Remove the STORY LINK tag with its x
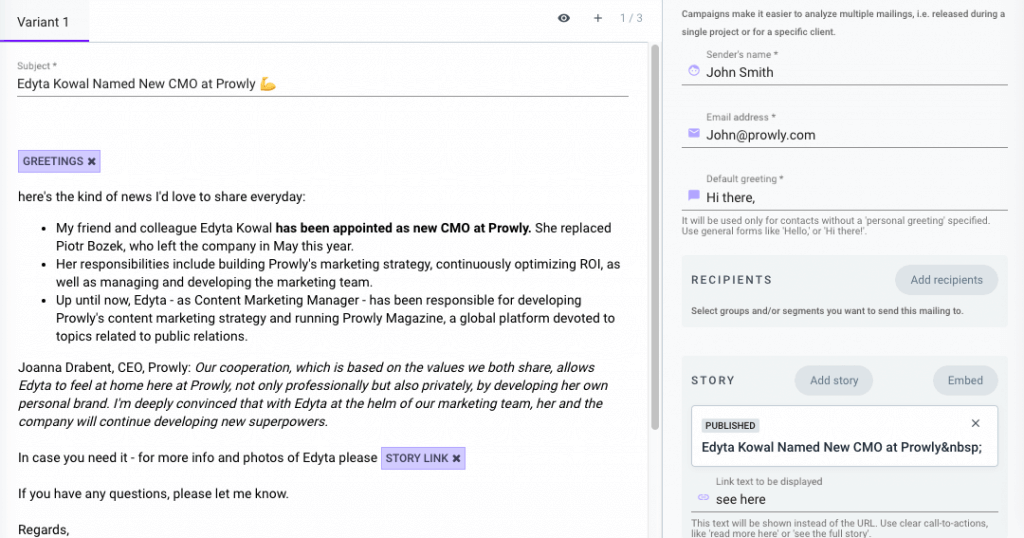This screenshot has width=1024, height=538. tap(457, 458)
